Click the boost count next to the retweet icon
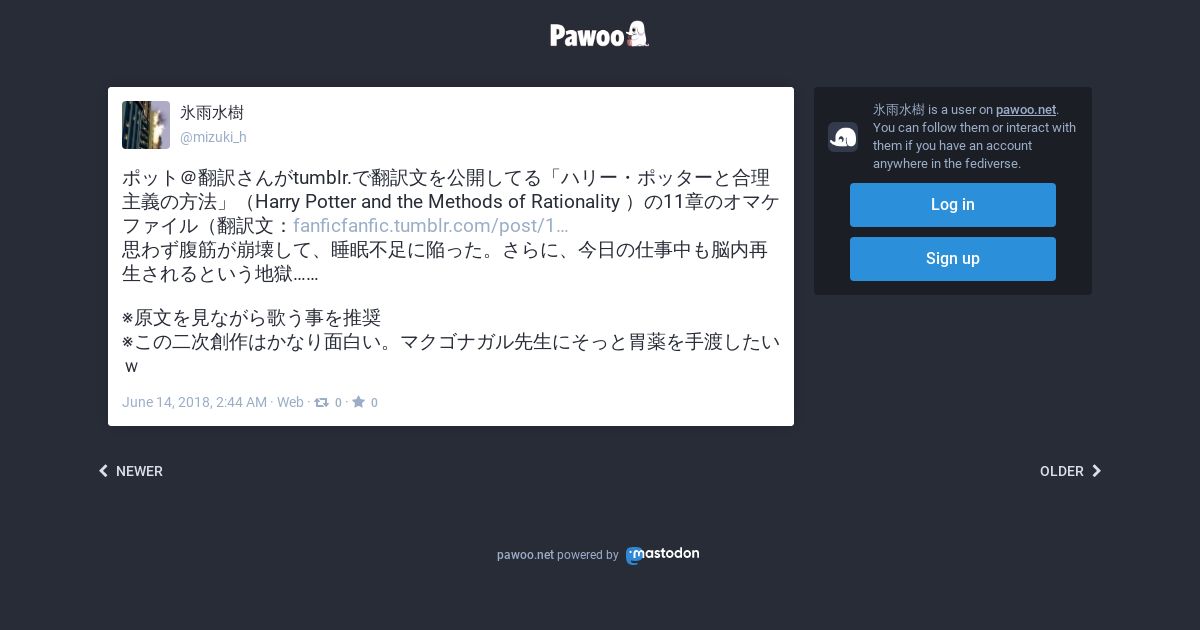 pos(338,403)
